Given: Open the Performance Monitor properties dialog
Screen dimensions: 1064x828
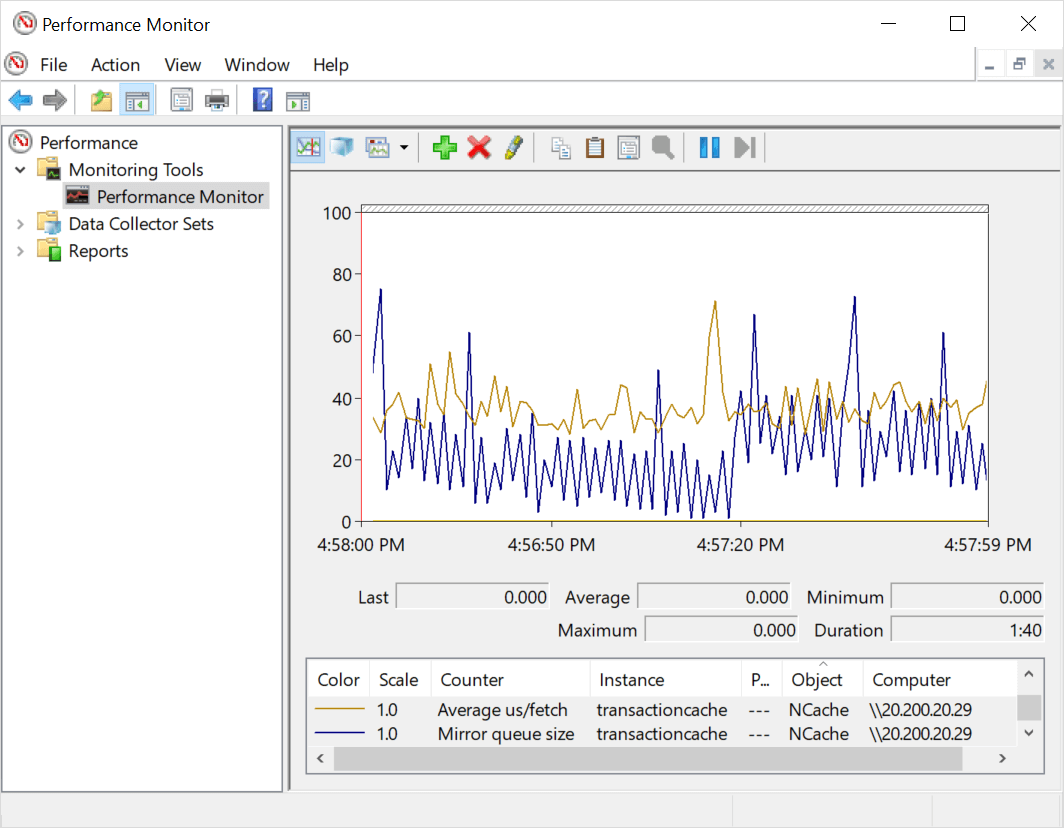Looking at the screenshot, I should tap(628, 147).
